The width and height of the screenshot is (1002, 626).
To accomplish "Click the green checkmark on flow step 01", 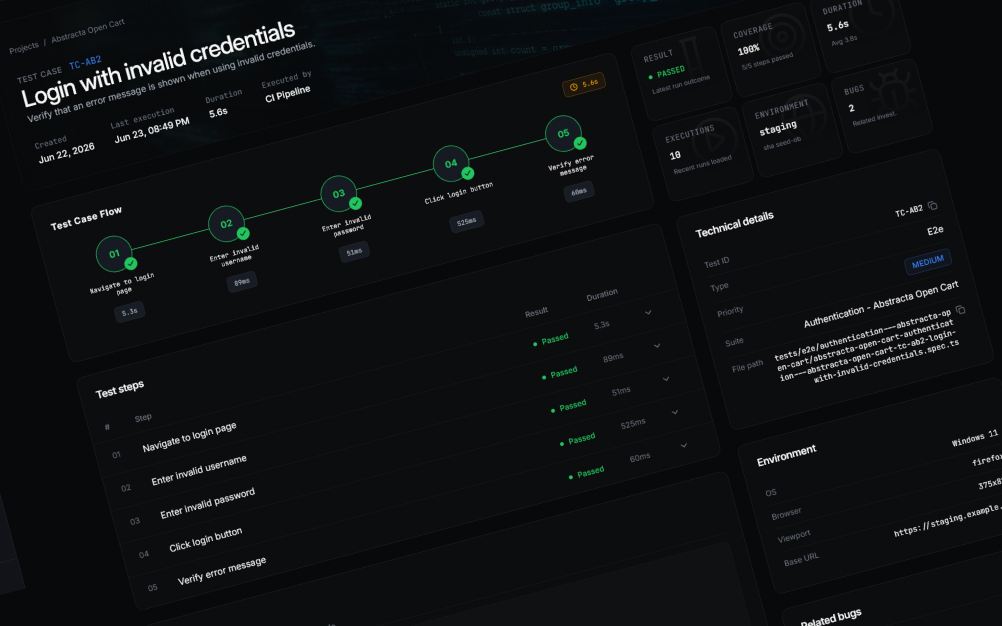I will pos(131,263).
